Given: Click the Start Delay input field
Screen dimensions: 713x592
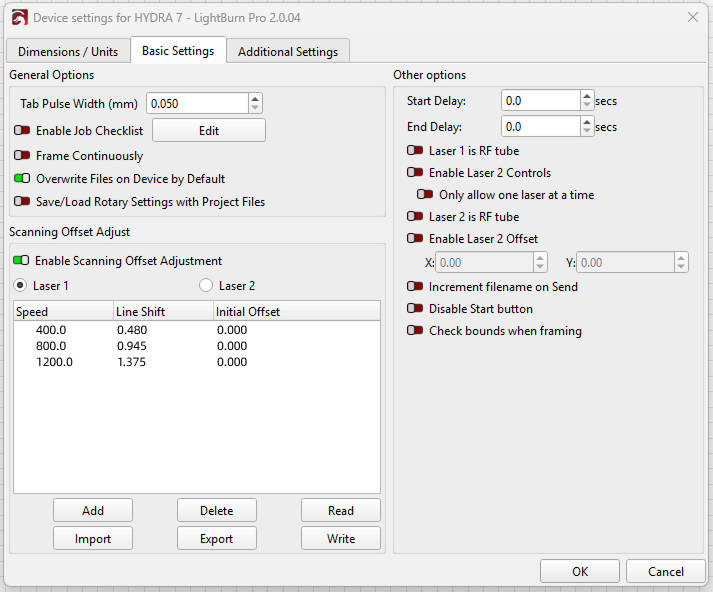Looking at the screenshot, I should (541, 100).
